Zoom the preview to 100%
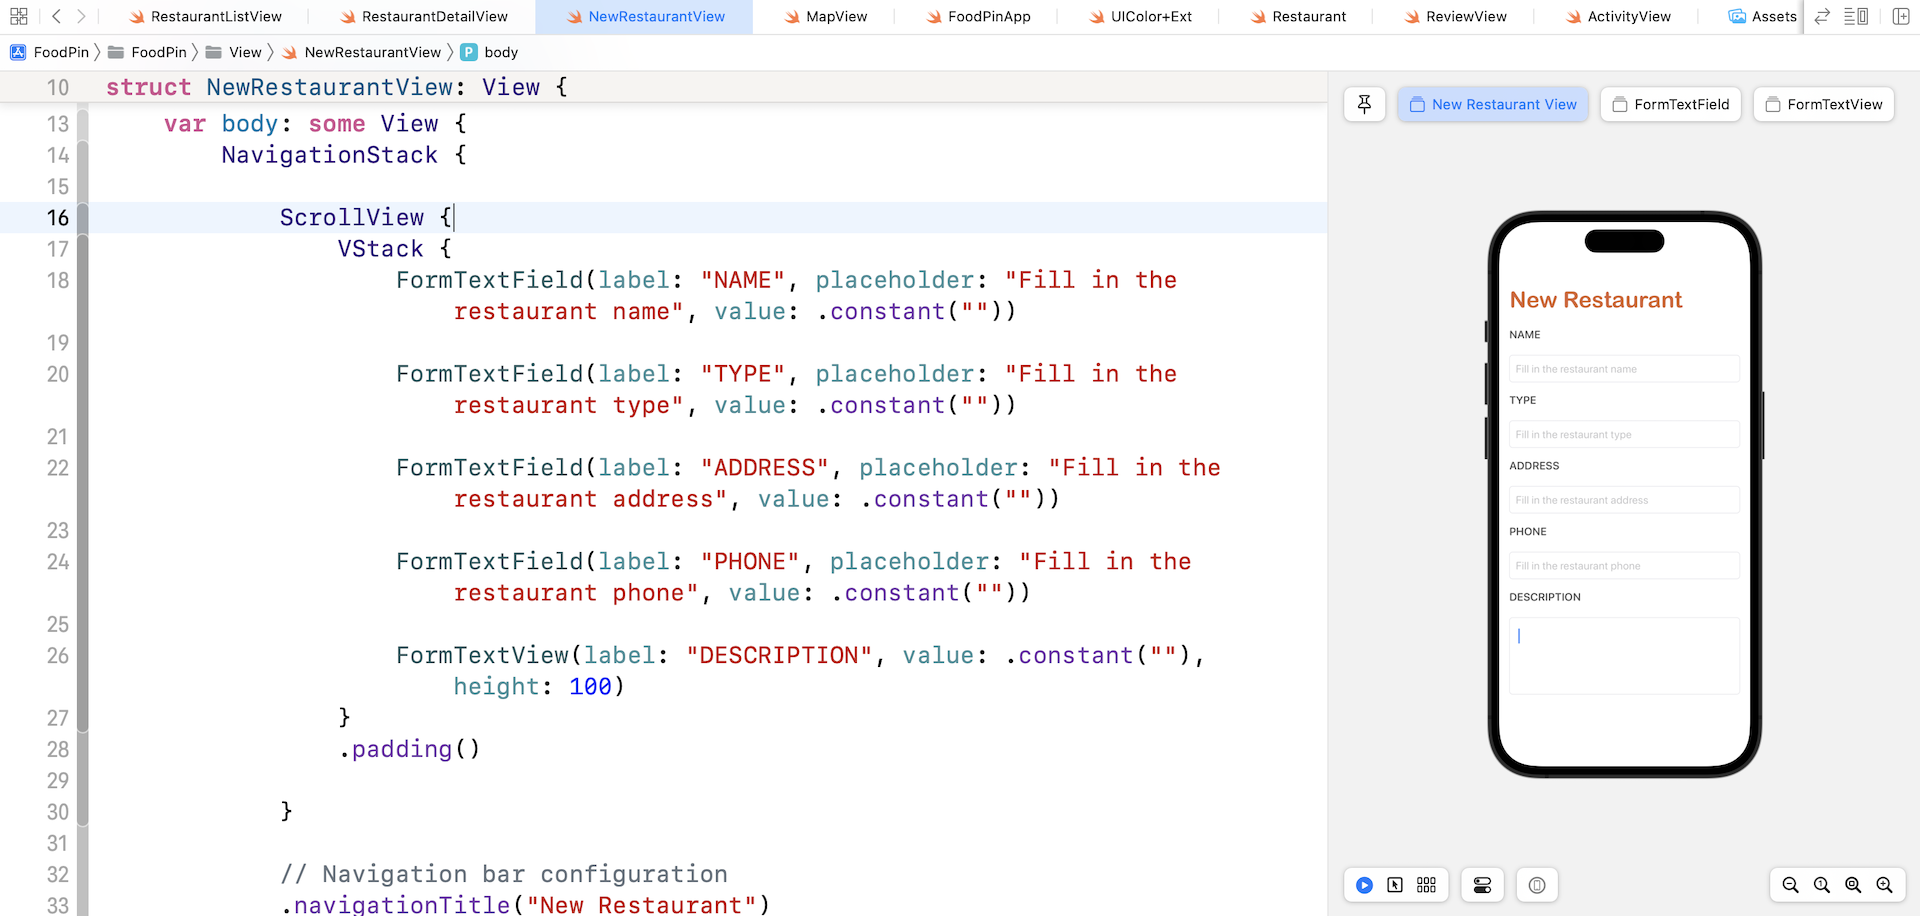 [x=1822, y=885]
